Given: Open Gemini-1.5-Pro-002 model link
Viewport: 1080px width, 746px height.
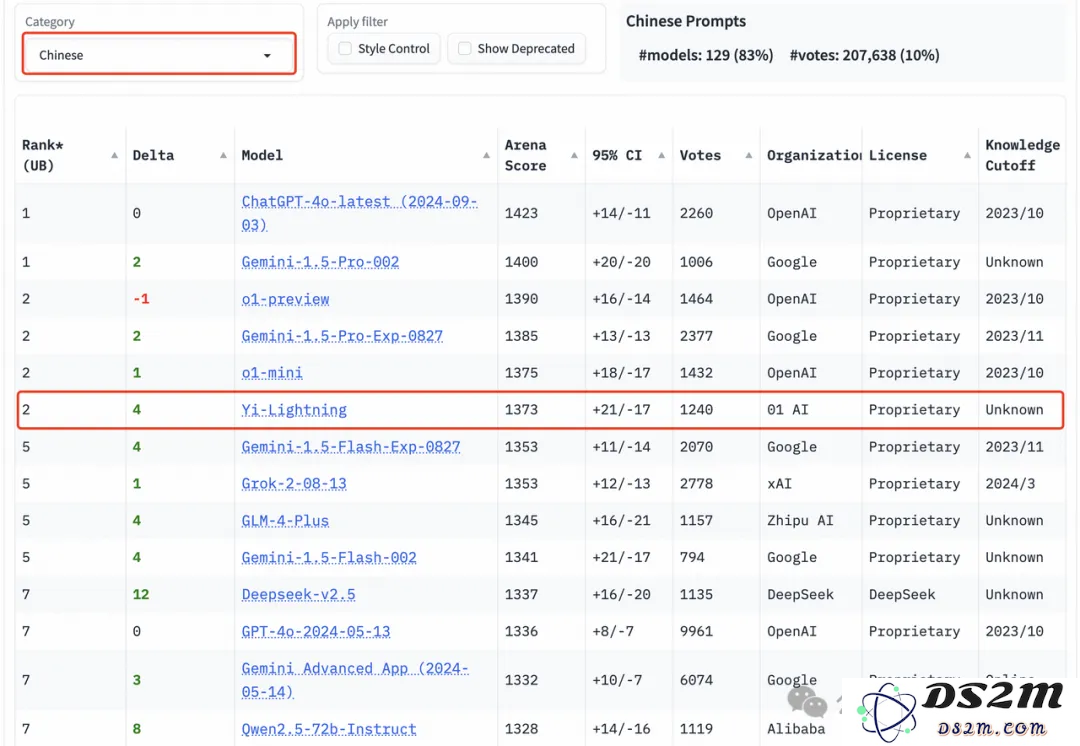Looking at the screenshot, I should pyautogui.click(x=320, y=262).
